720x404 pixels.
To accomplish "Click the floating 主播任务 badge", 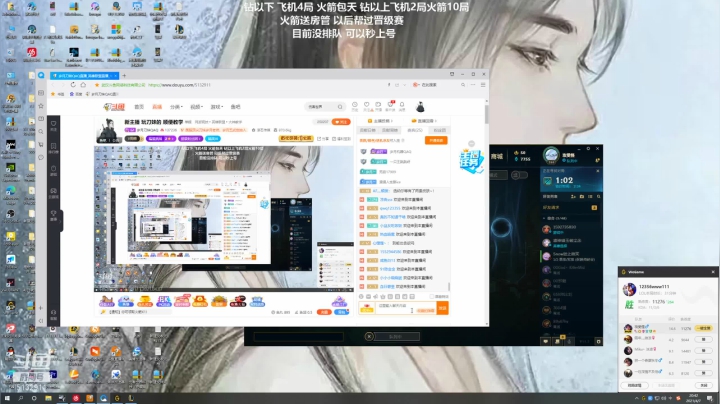I will click(472, 161).
